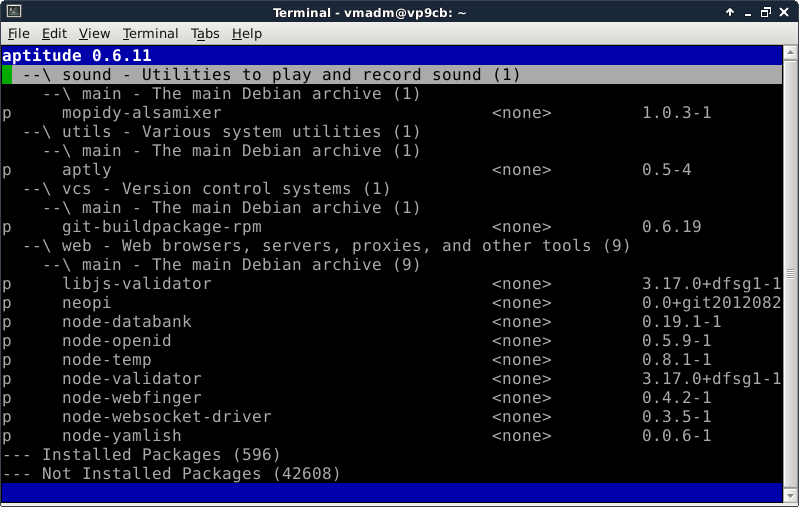Open the Tabs menu
The image size is (799, 507).
point(205,33)
